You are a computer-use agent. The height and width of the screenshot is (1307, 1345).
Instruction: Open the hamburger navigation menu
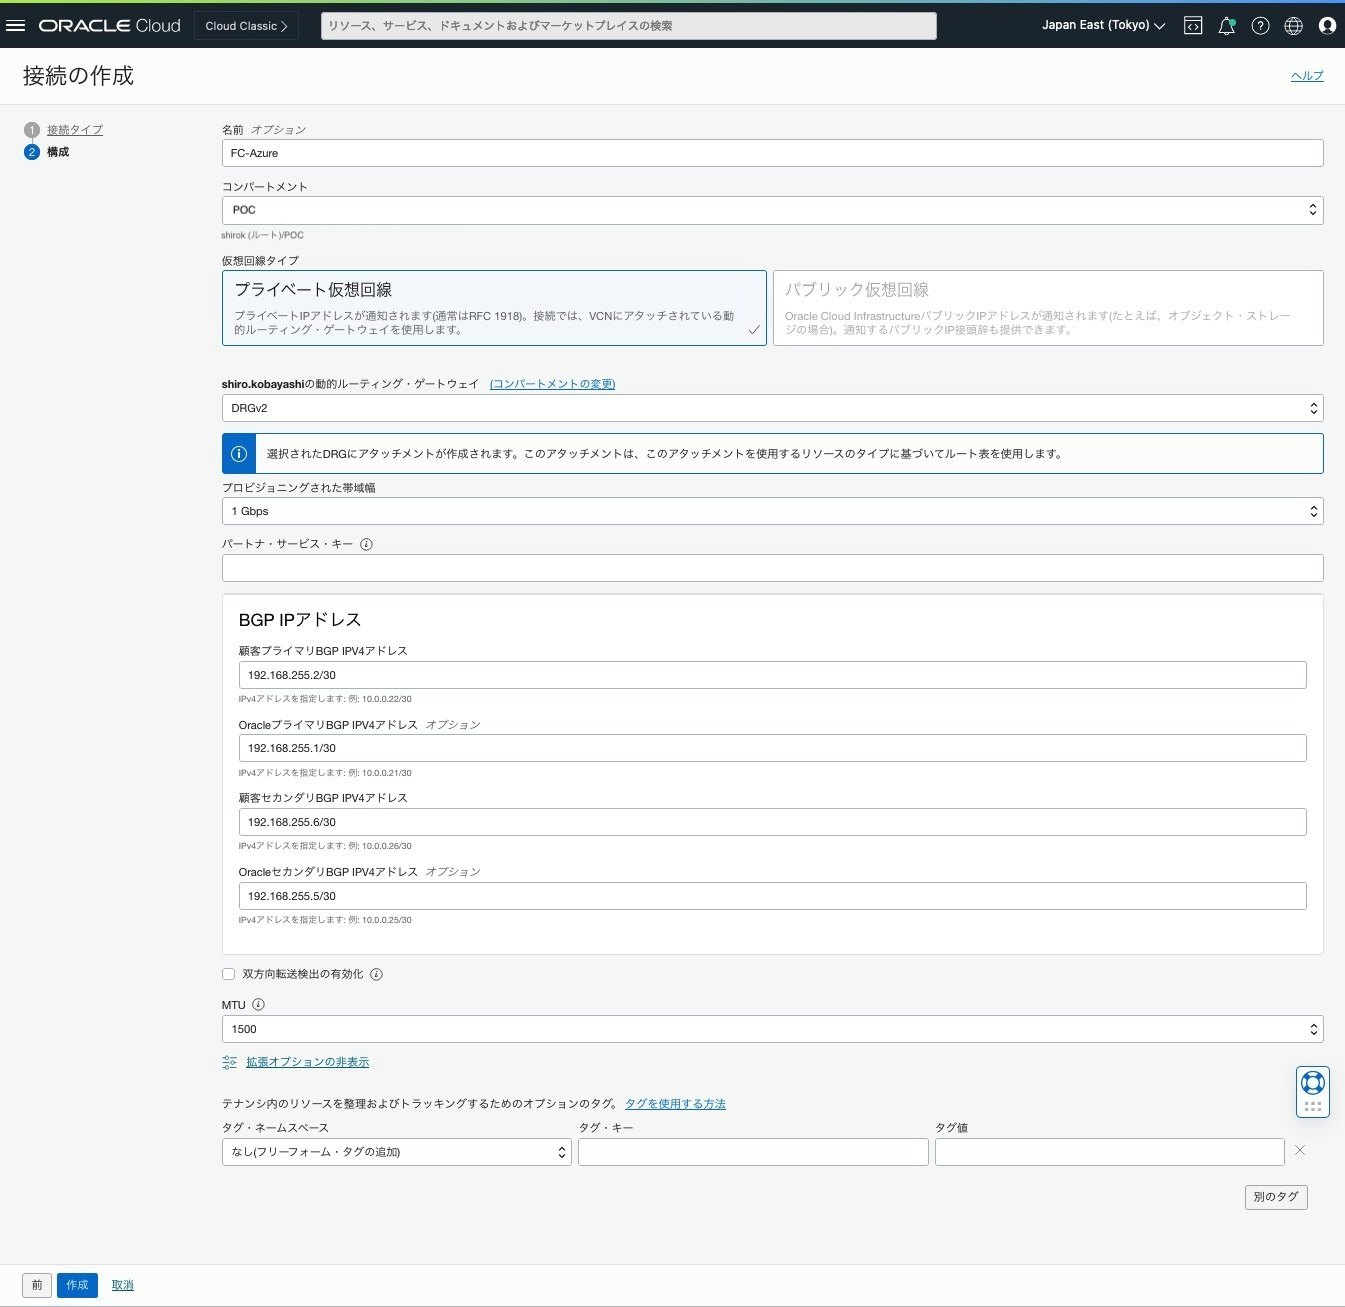(x=15, y=26)
